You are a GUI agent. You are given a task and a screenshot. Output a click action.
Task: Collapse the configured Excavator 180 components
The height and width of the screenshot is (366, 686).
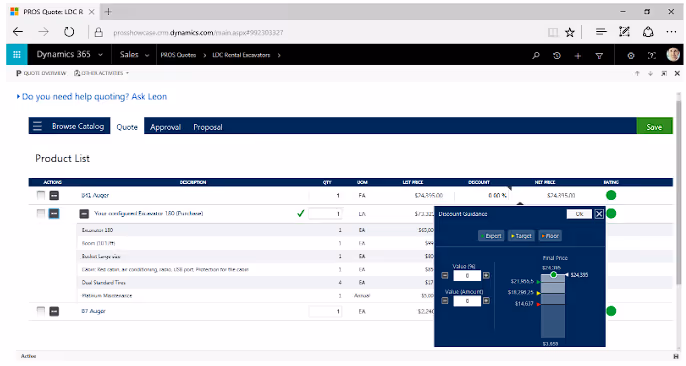(84, 214)
